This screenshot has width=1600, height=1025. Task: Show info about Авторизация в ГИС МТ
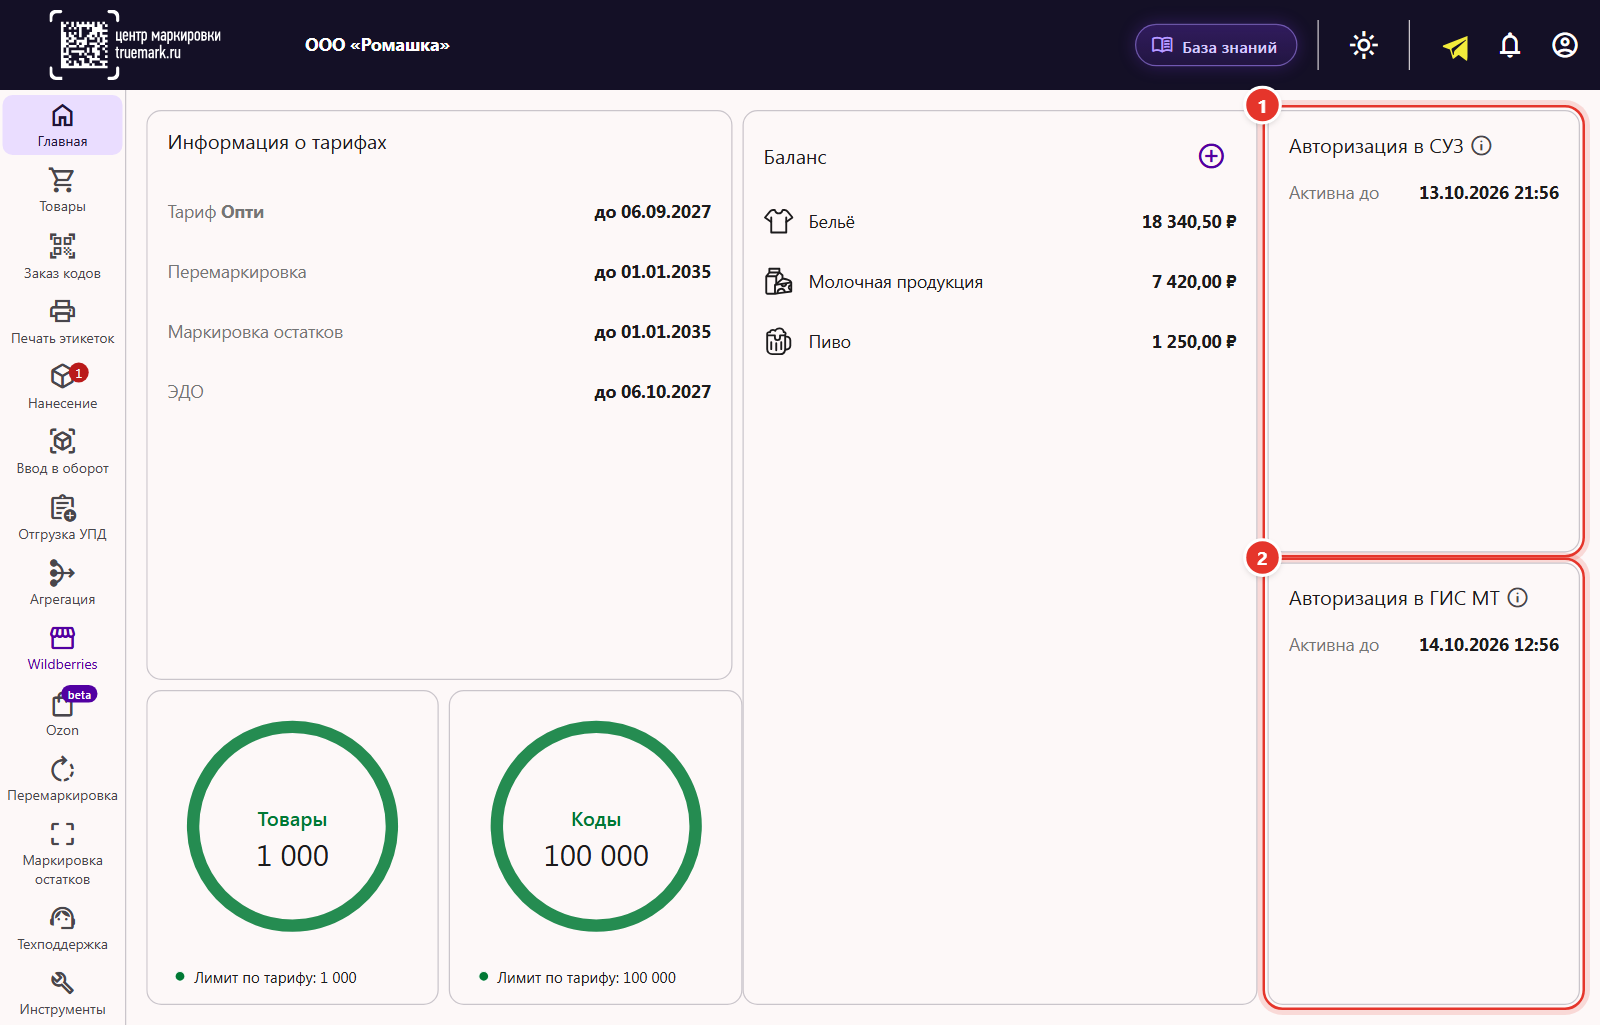tap(1518, 598)
